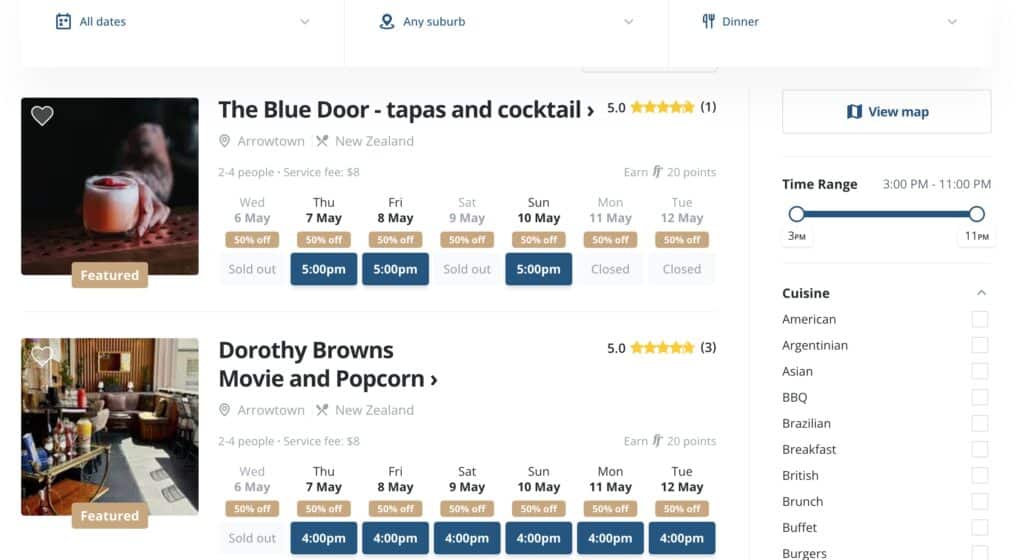Check the Brazilian cuisine checkbox
This screenshot has height=560, width=1024.
[980, 424]
